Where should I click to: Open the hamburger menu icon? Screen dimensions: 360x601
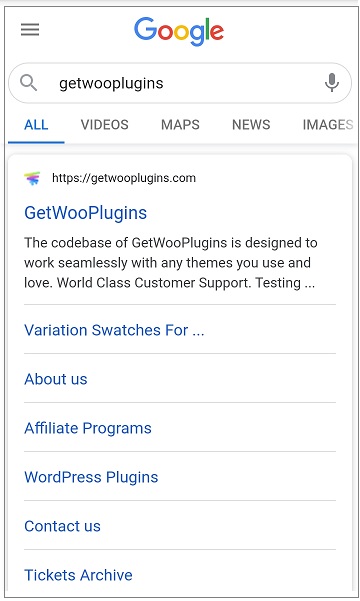tap(30, 30)
